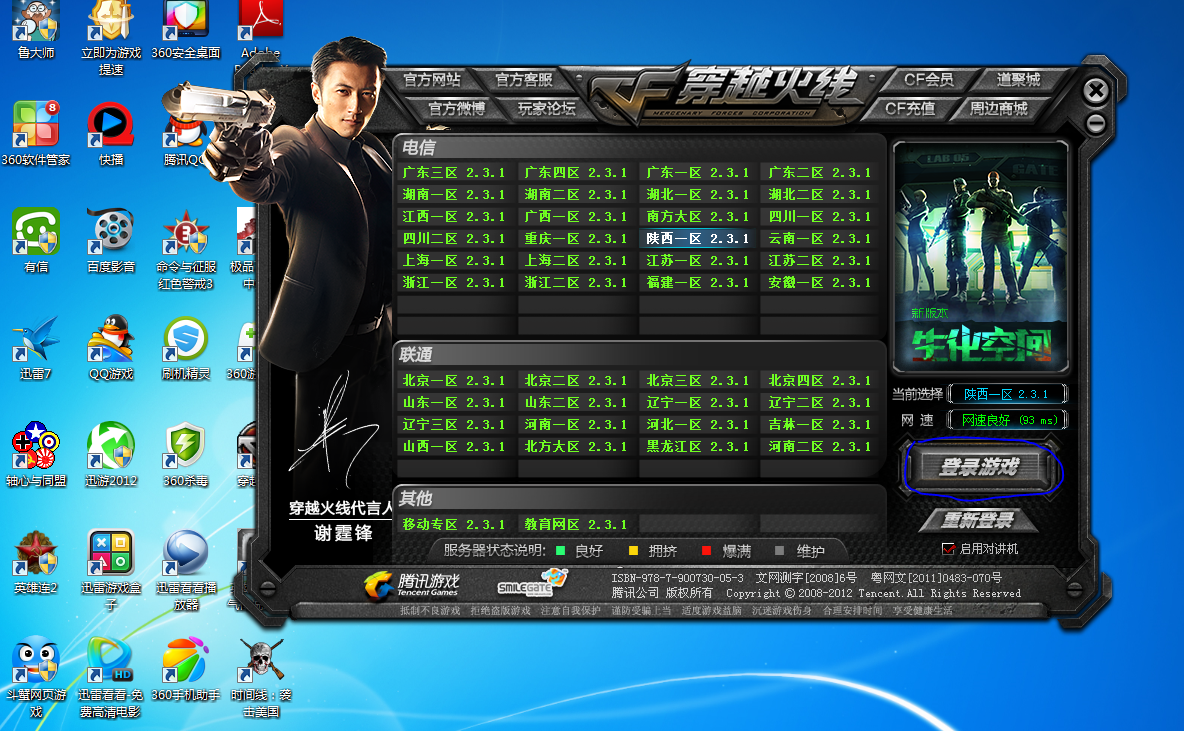This screenshot has height=731, width=1184.
Task: Select server 上海二区 2.3.1
Action: coord(576,260)
